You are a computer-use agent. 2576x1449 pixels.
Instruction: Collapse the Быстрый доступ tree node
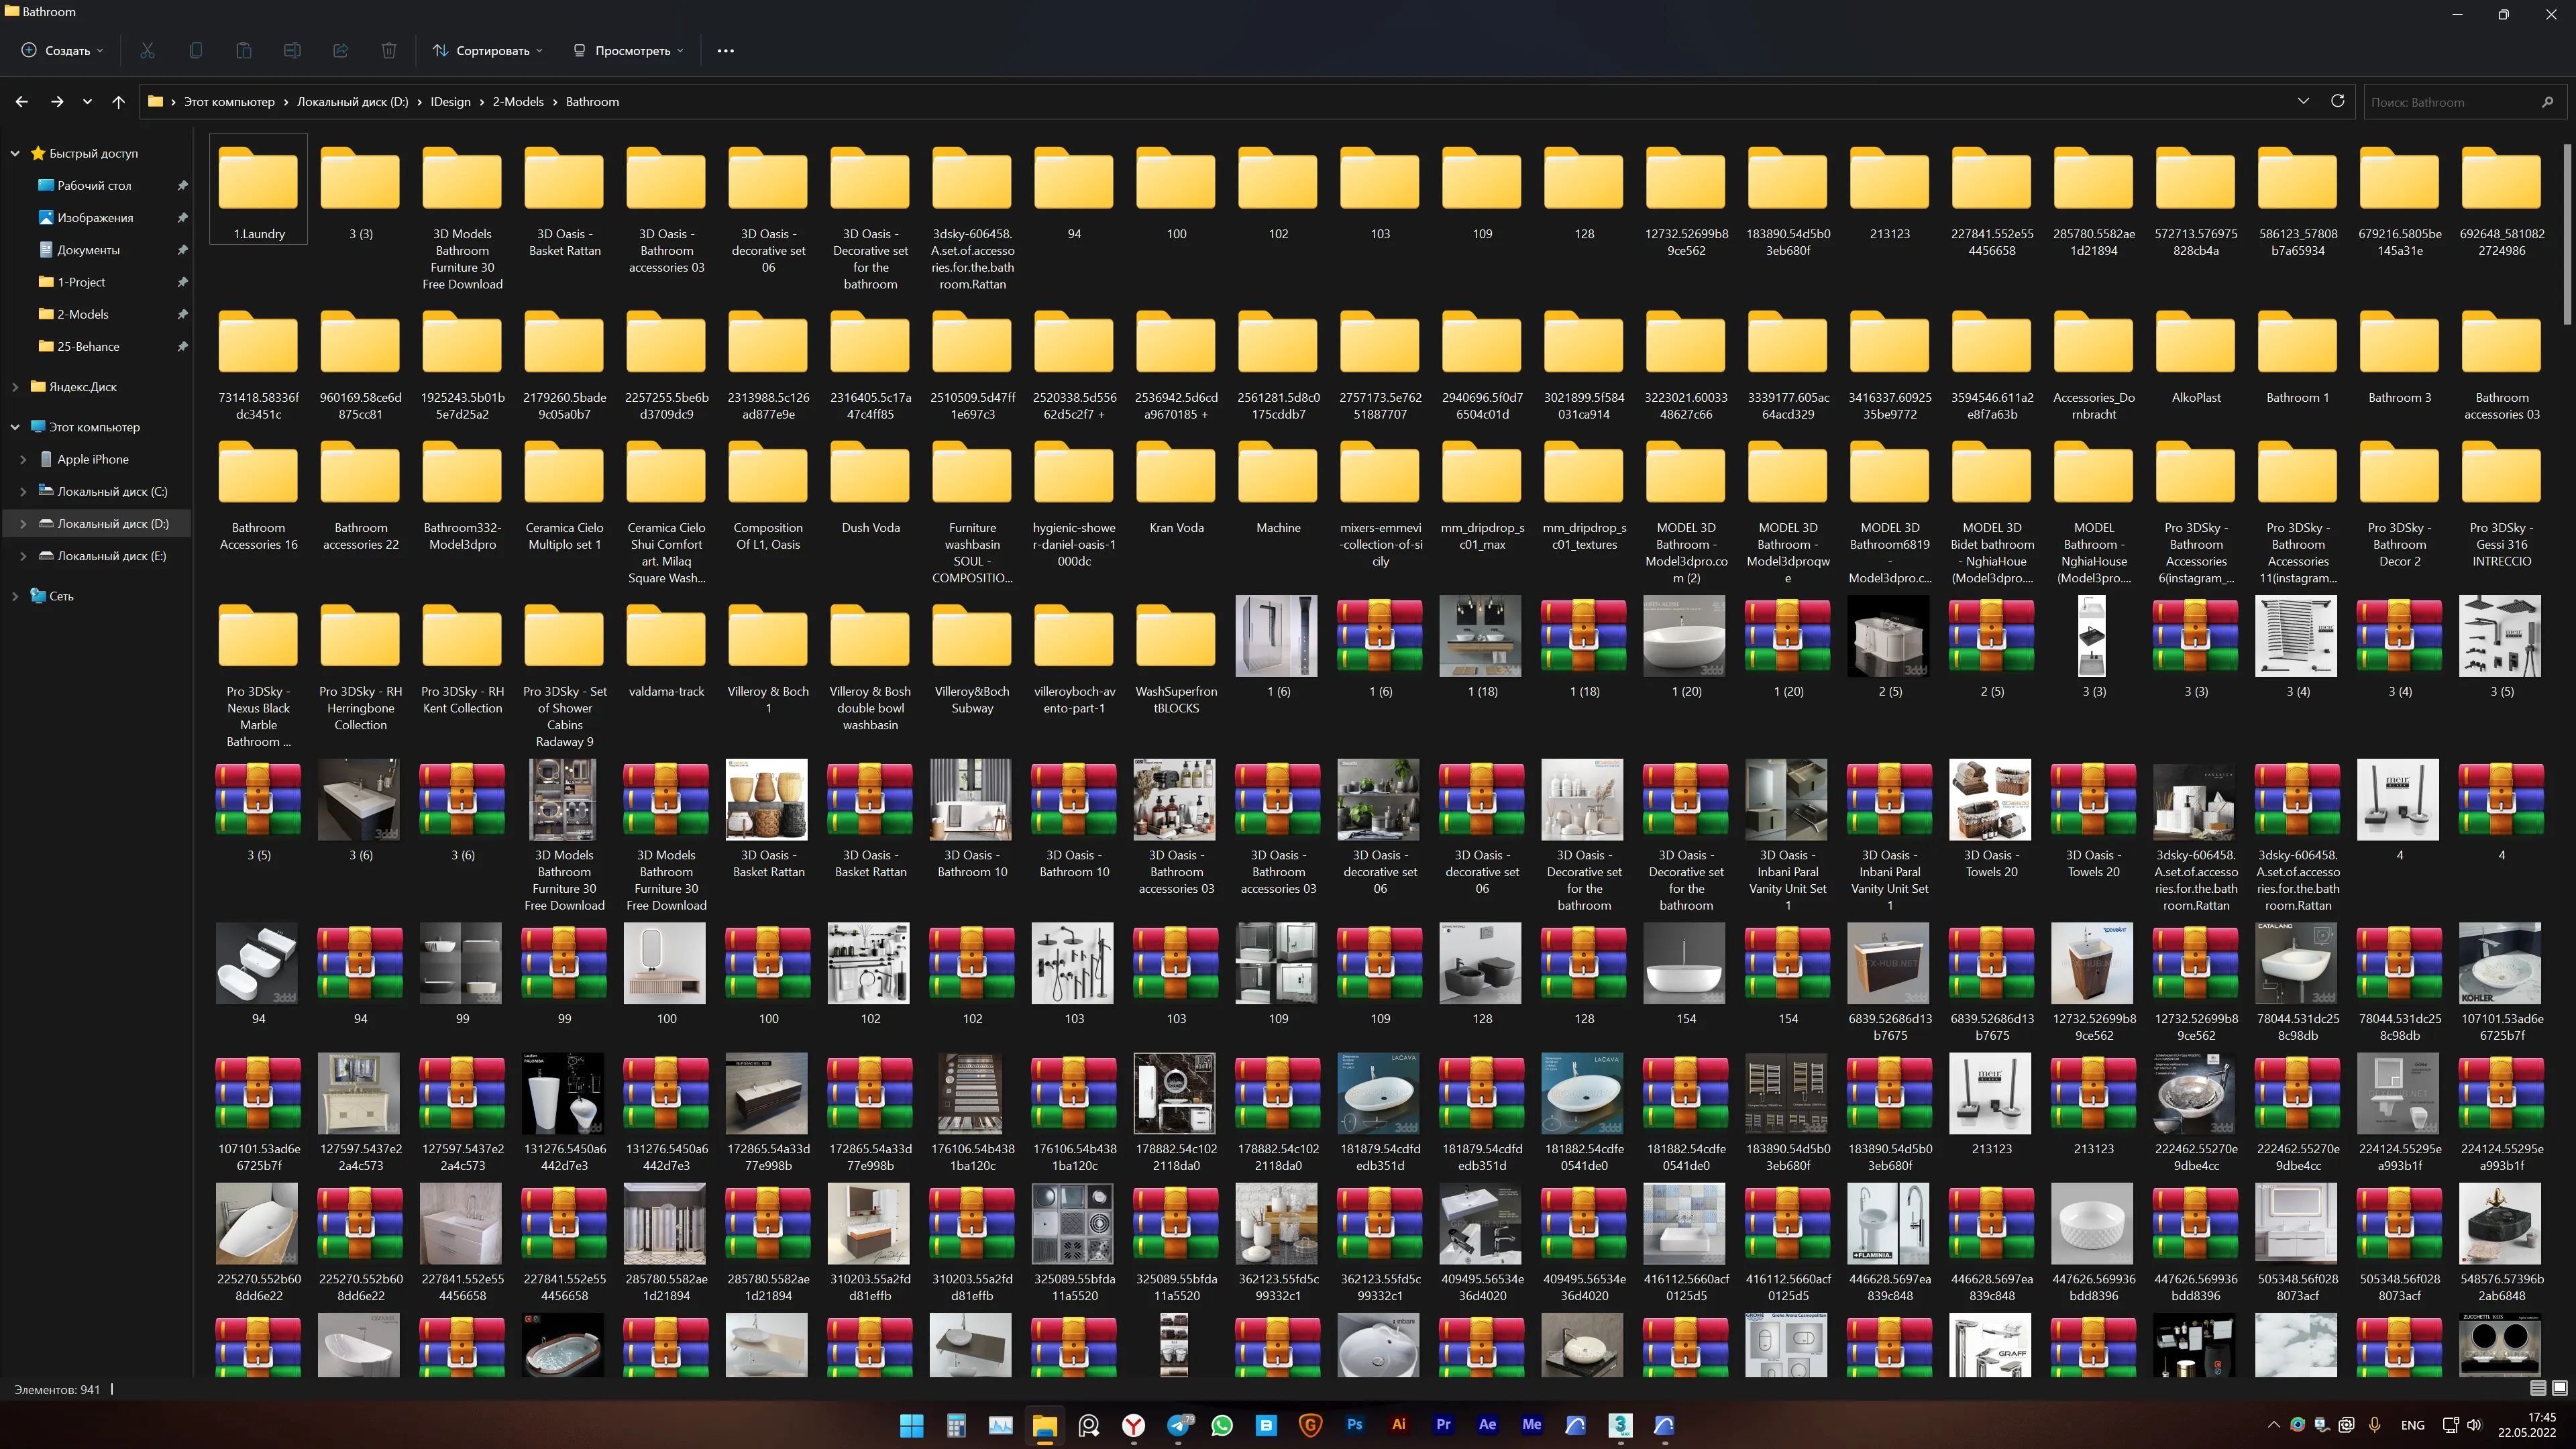click(x=15, y=153)
